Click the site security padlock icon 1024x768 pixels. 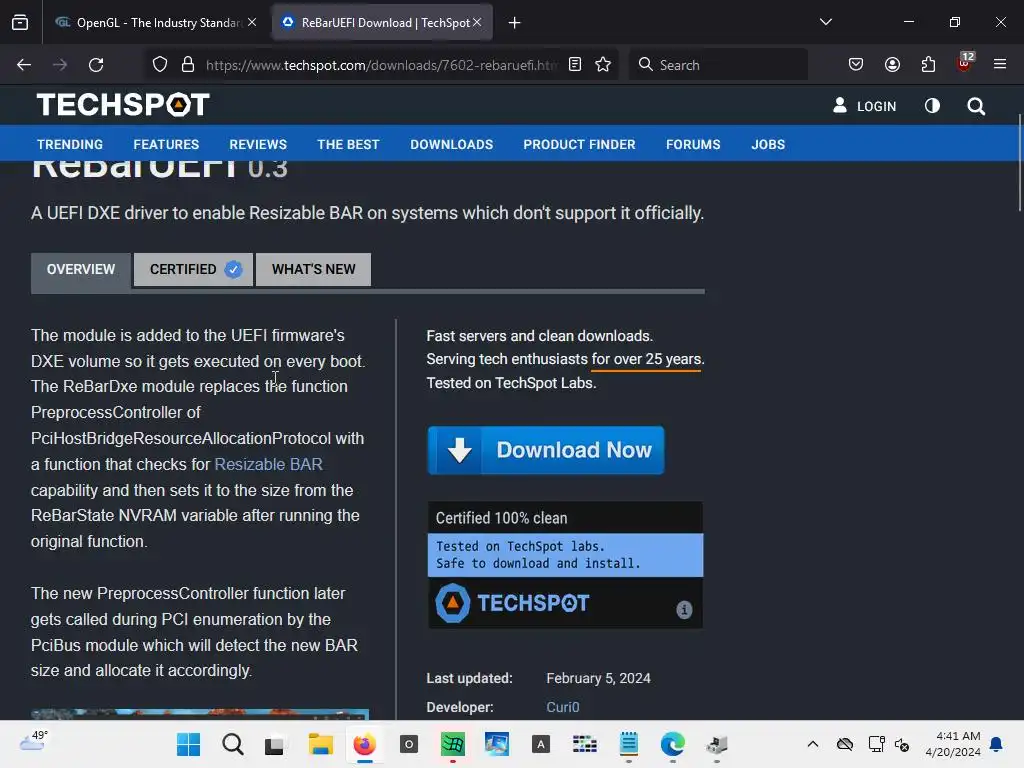188,65
